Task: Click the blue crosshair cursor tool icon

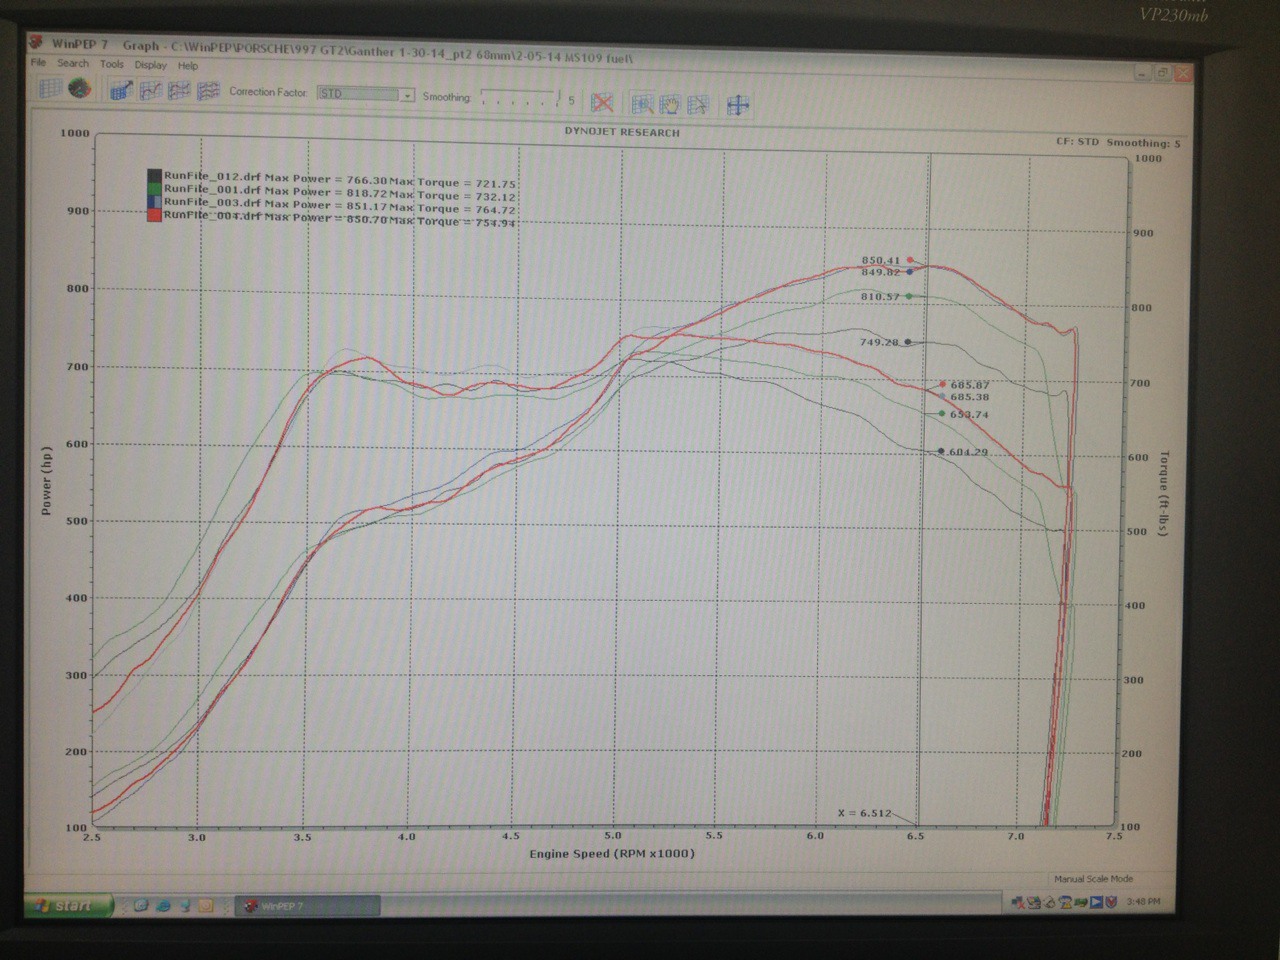Action: coord(738,105)
